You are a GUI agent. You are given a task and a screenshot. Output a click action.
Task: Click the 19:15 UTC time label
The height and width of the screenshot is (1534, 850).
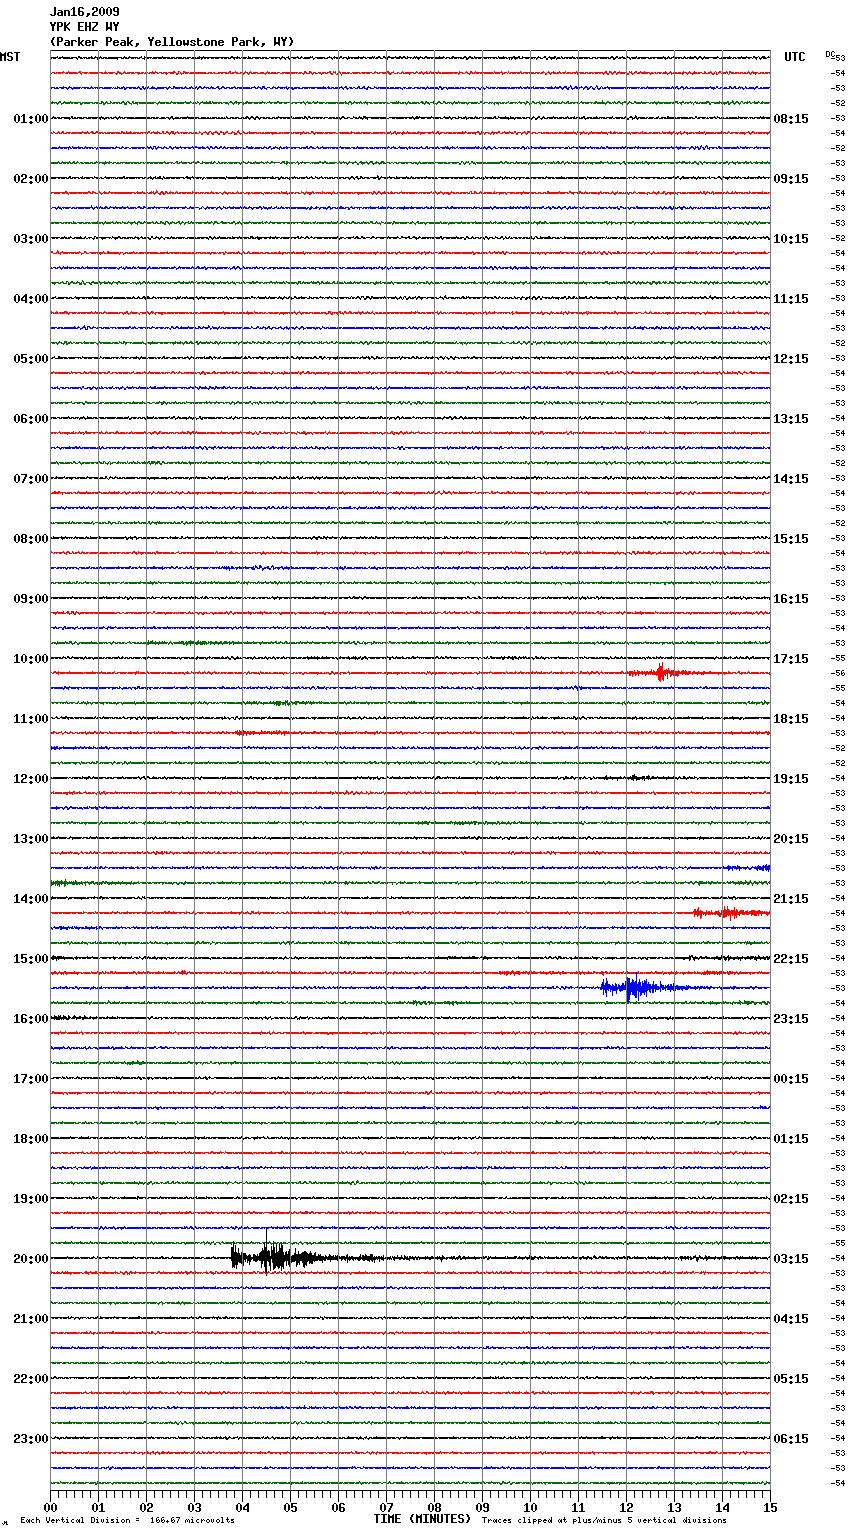791,779
